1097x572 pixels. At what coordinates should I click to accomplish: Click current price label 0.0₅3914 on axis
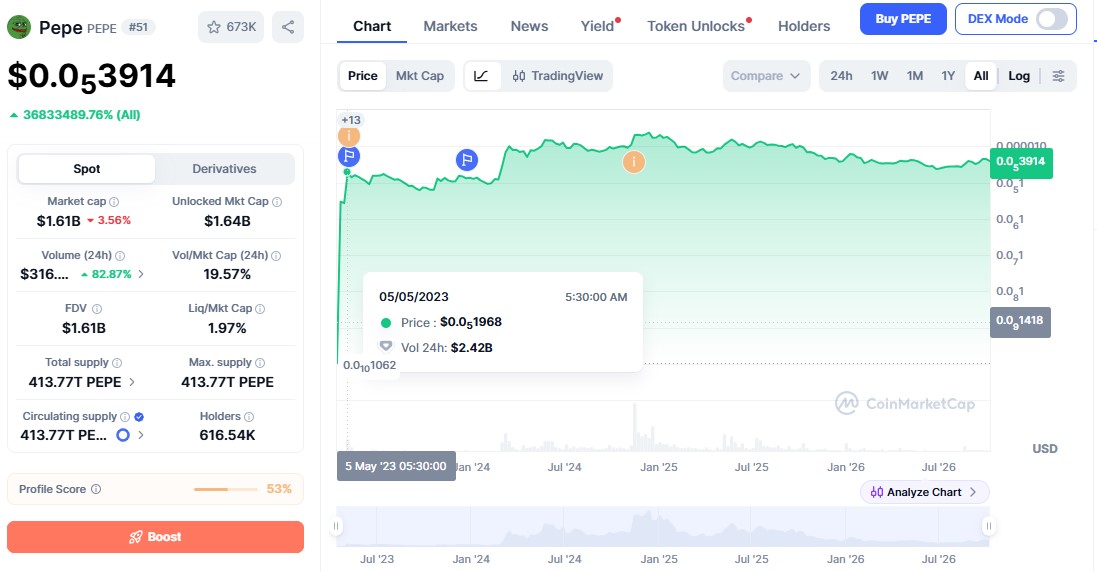pyautogui.click(x=1021, y=163)
